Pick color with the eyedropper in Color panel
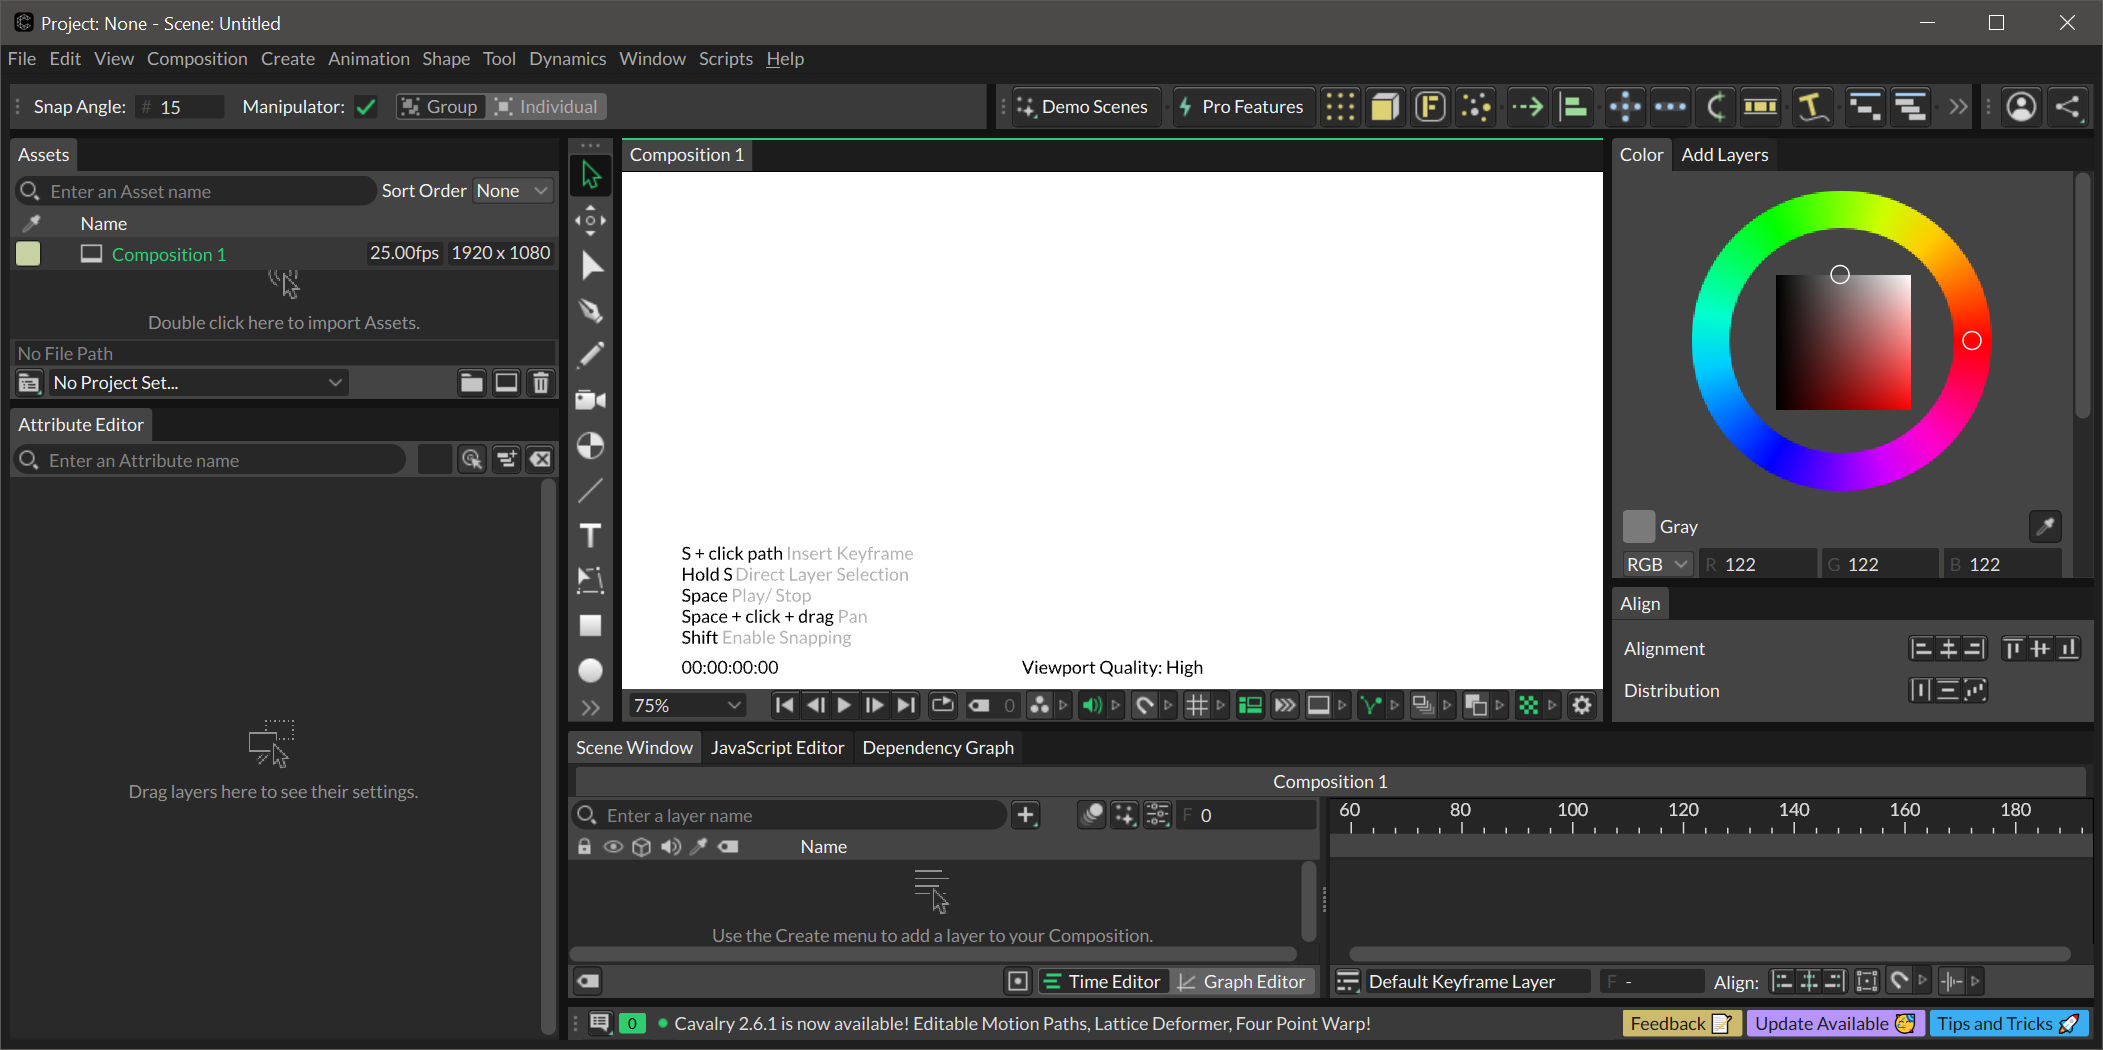Image resolution: width=2103 pixels, height=1050 pixels. coord(2045,526)
